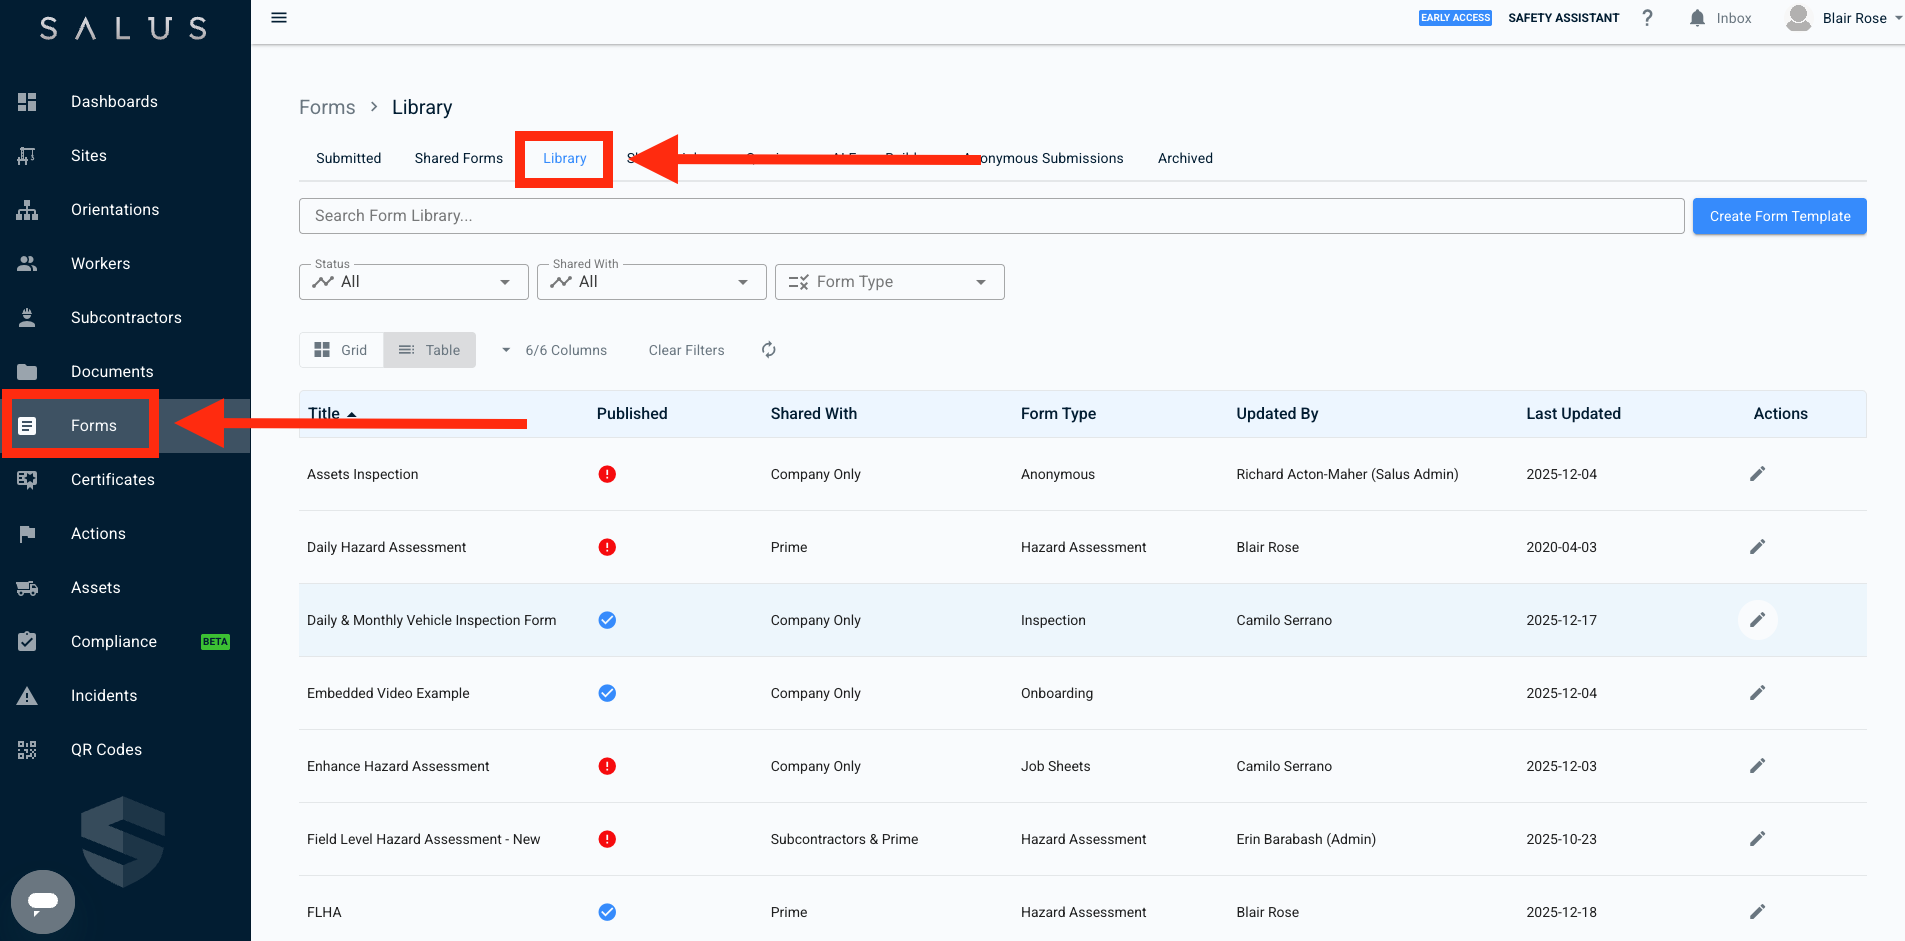The height and width of the screenshot is (941, 1905).
Task: Click the refresh icon beside Clear Filters
Action: click(x=768, y=350)
